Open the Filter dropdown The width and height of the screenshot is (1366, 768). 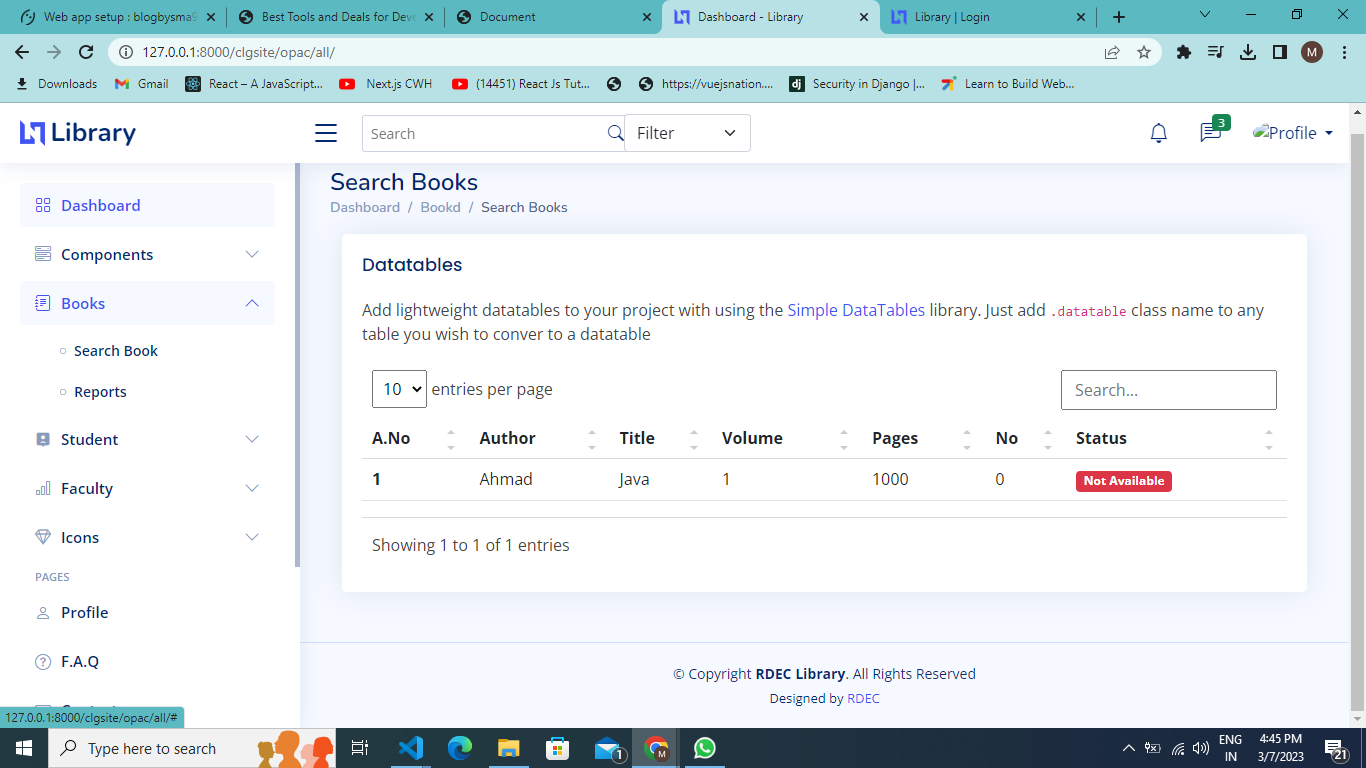pos(687,133)
